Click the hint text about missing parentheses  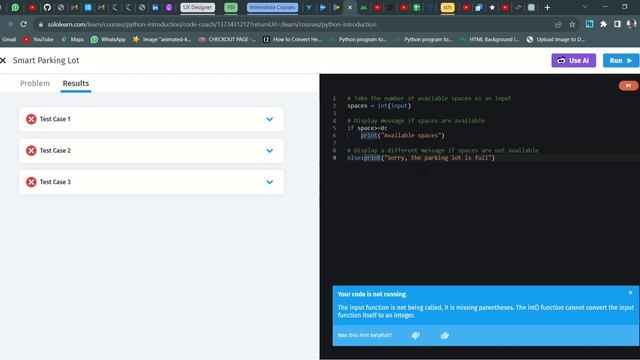485,311
